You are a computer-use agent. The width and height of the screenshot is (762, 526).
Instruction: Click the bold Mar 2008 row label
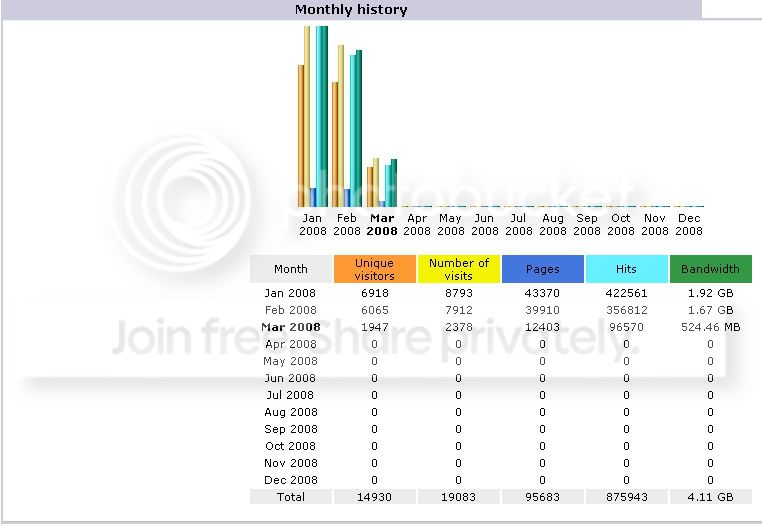(x=291, y=327)
